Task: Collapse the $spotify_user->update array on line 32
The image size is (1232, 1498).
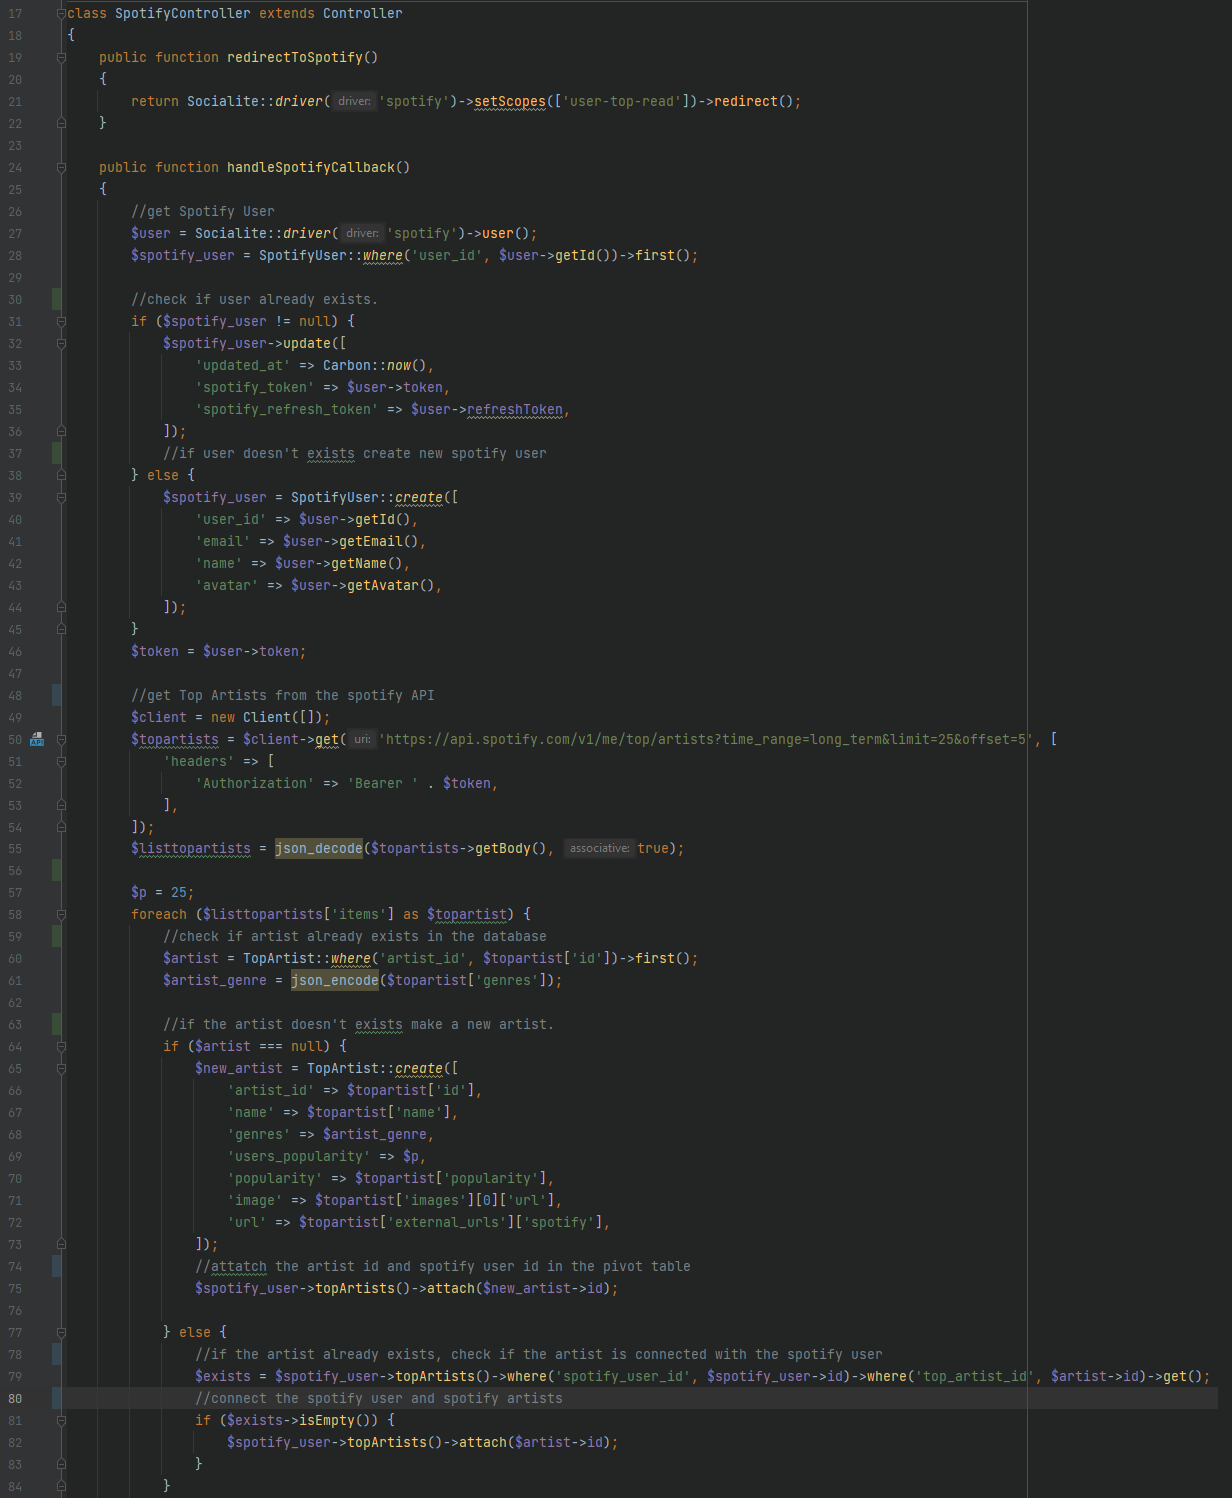Action: coord(61,344)
